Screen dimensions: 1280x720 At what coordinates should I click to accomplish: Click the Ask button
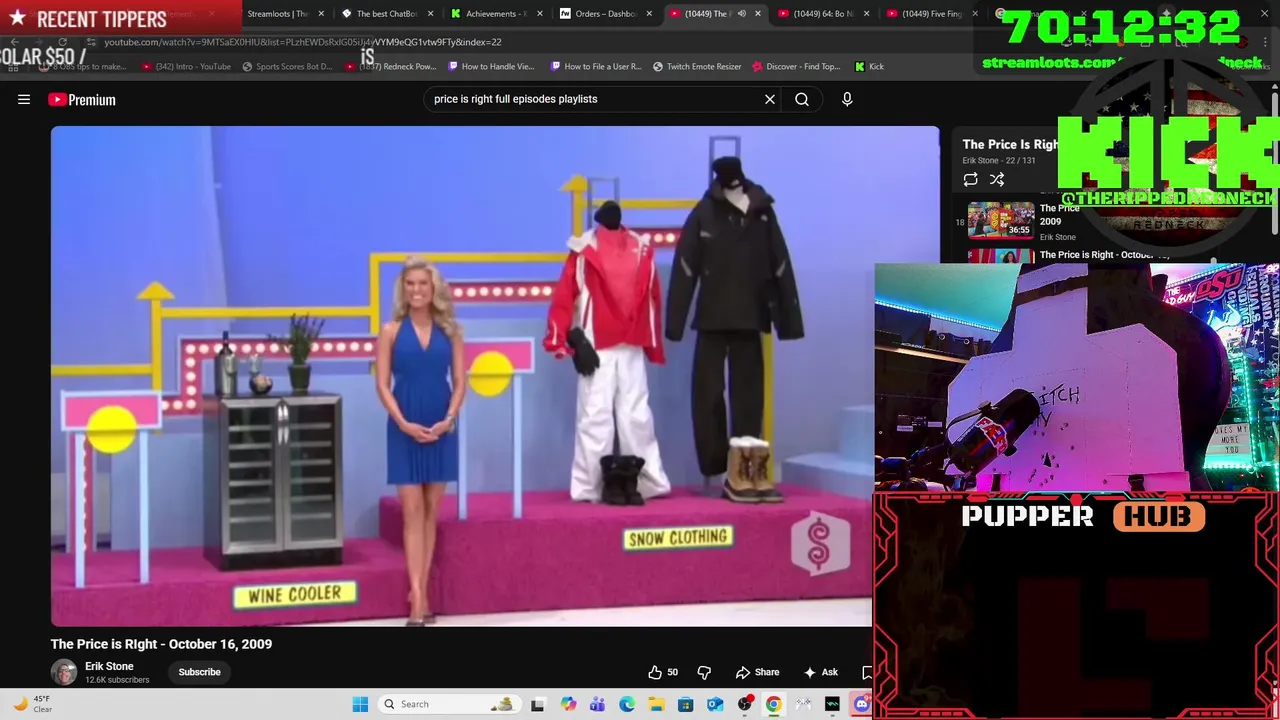pyautogui.click(x=821, y=672)
